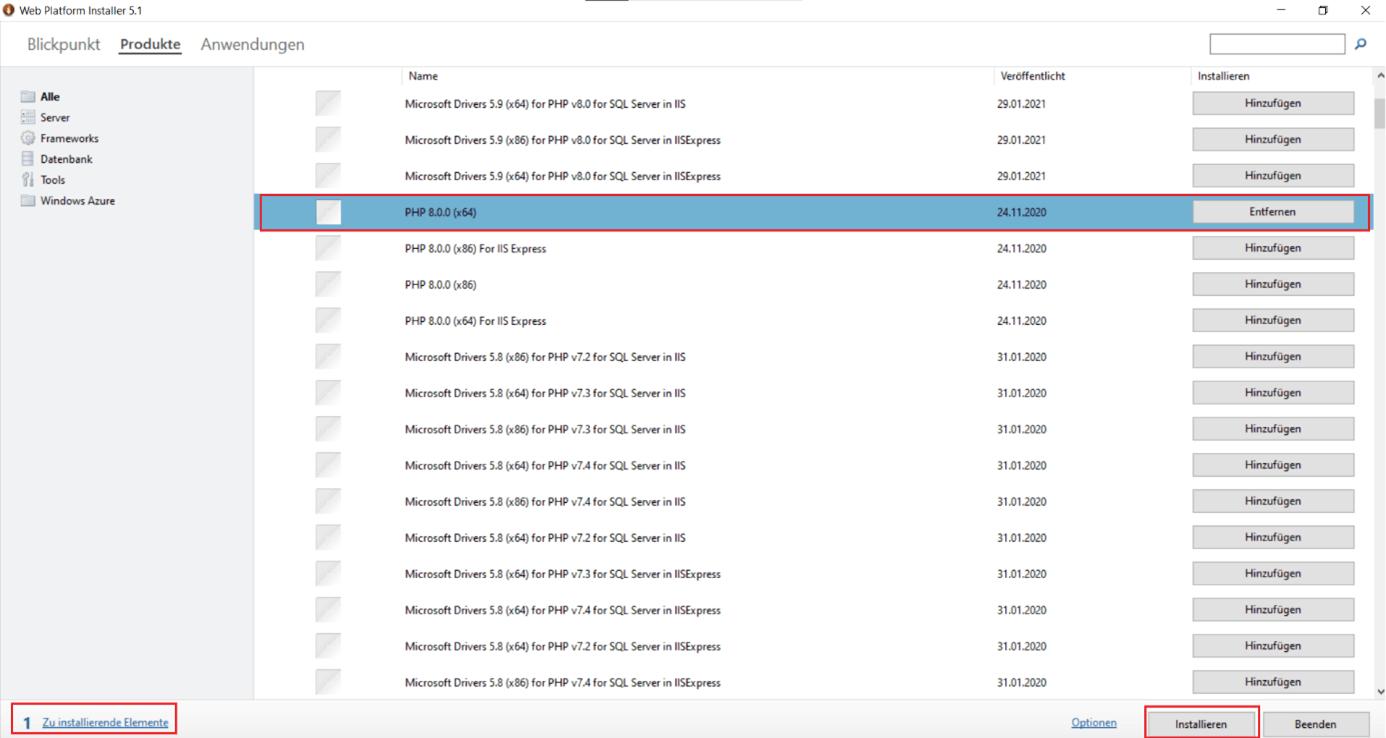Click the Web Platform Installer title bar icon
The width and height of the screenshot is (1386, 738).
(x=9, y=10)
